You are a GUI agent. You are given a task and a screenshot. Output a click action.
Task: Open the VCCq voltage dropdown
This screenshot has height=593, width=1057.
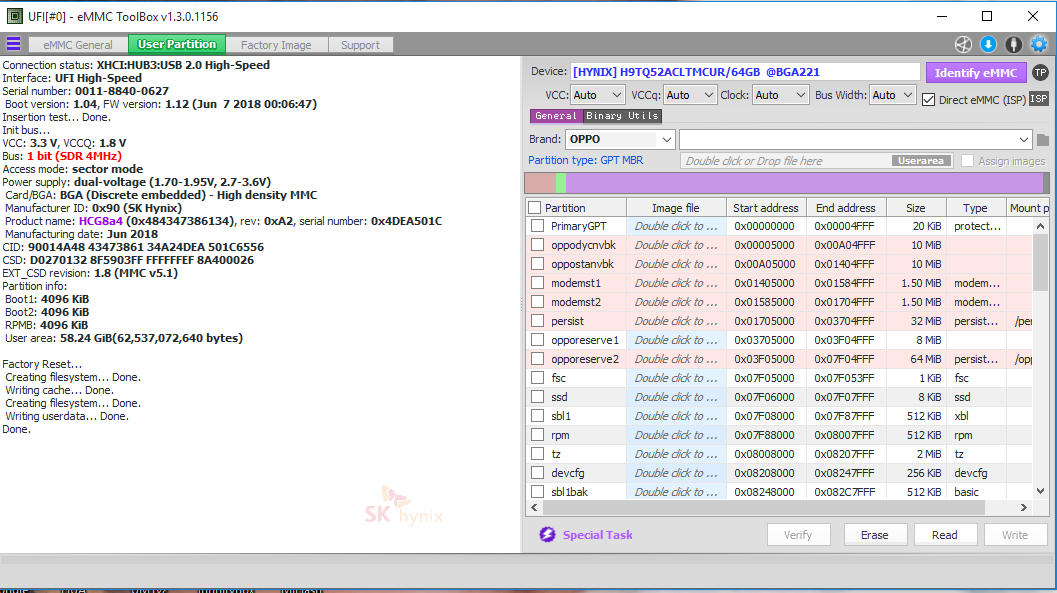[689, 95]
